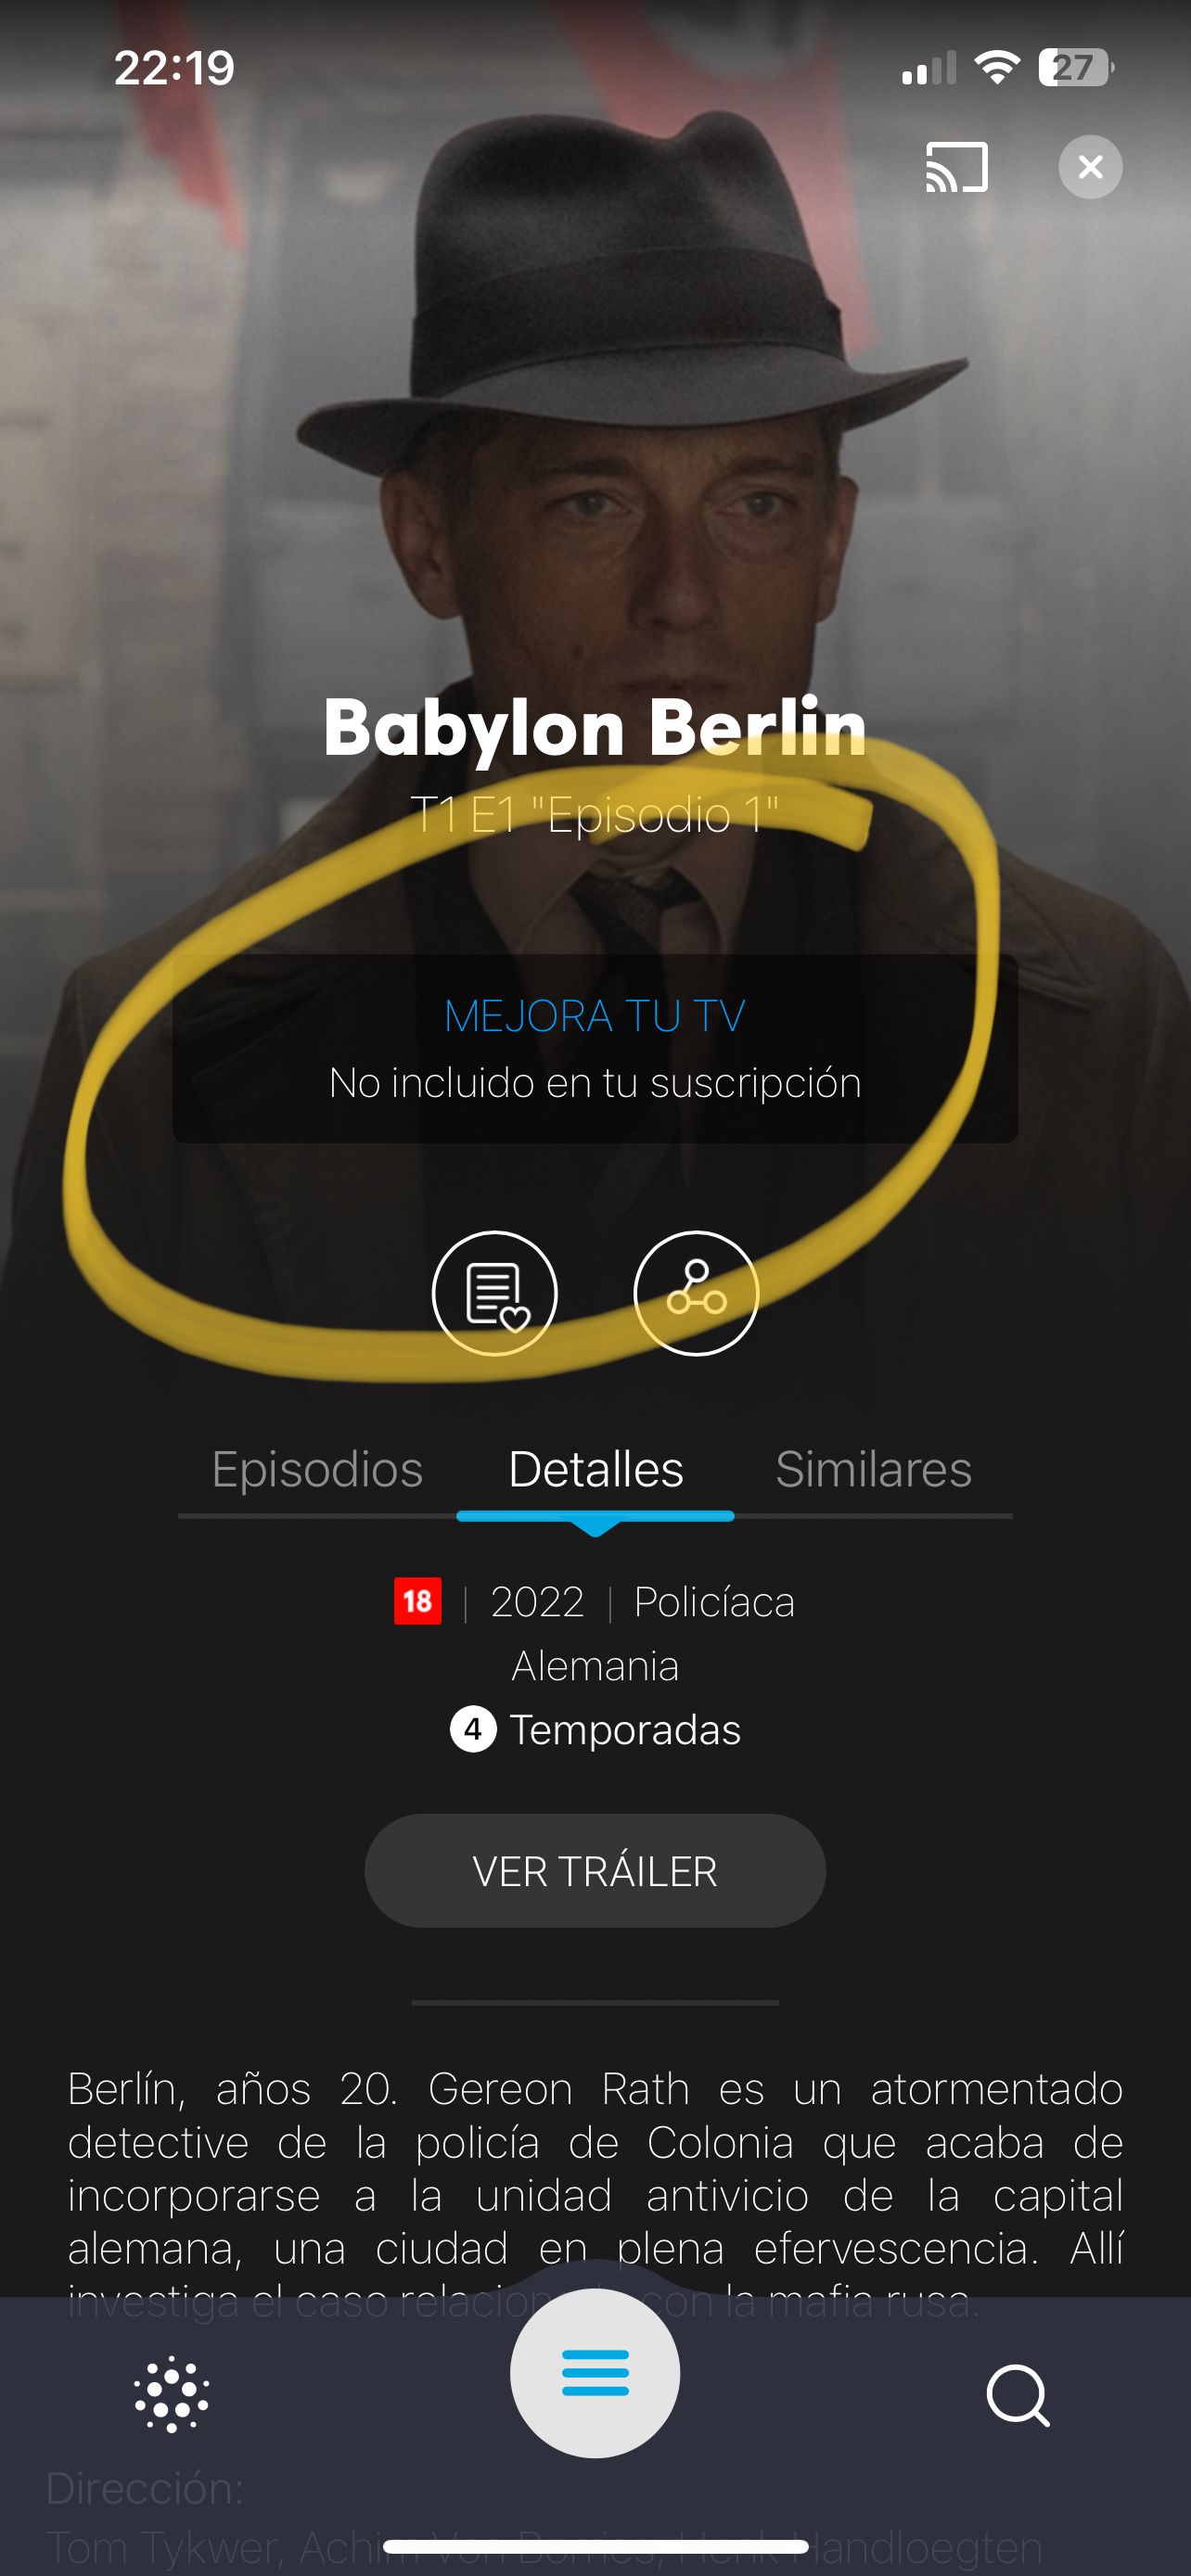1191x2576 pixels.
Task: Open the Similares tab
Action: 873,1469
